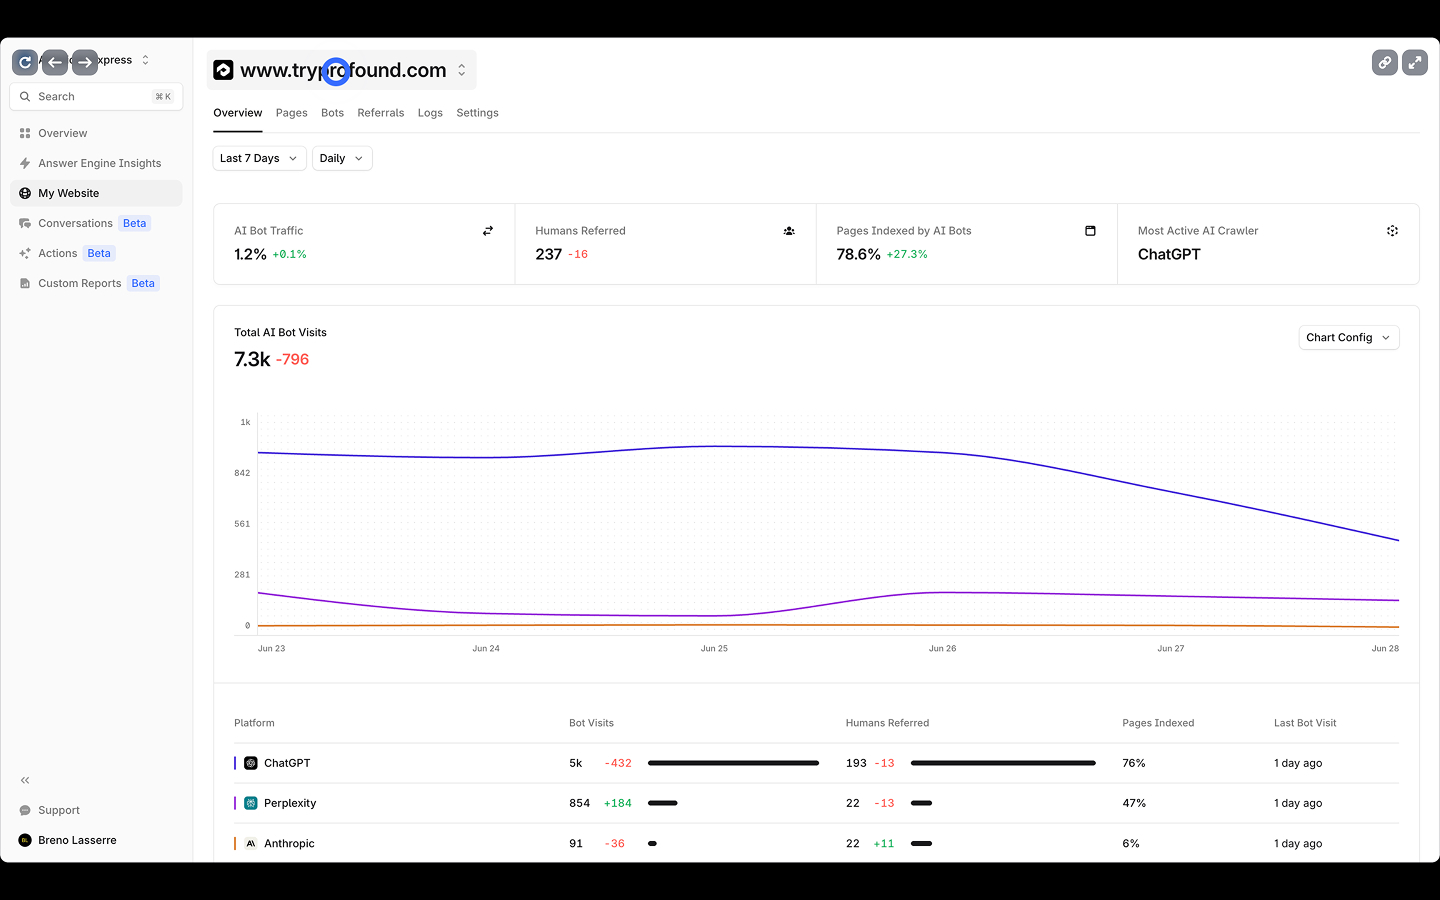Click the Breno Lasserre avatar

[x=25, y=840]
